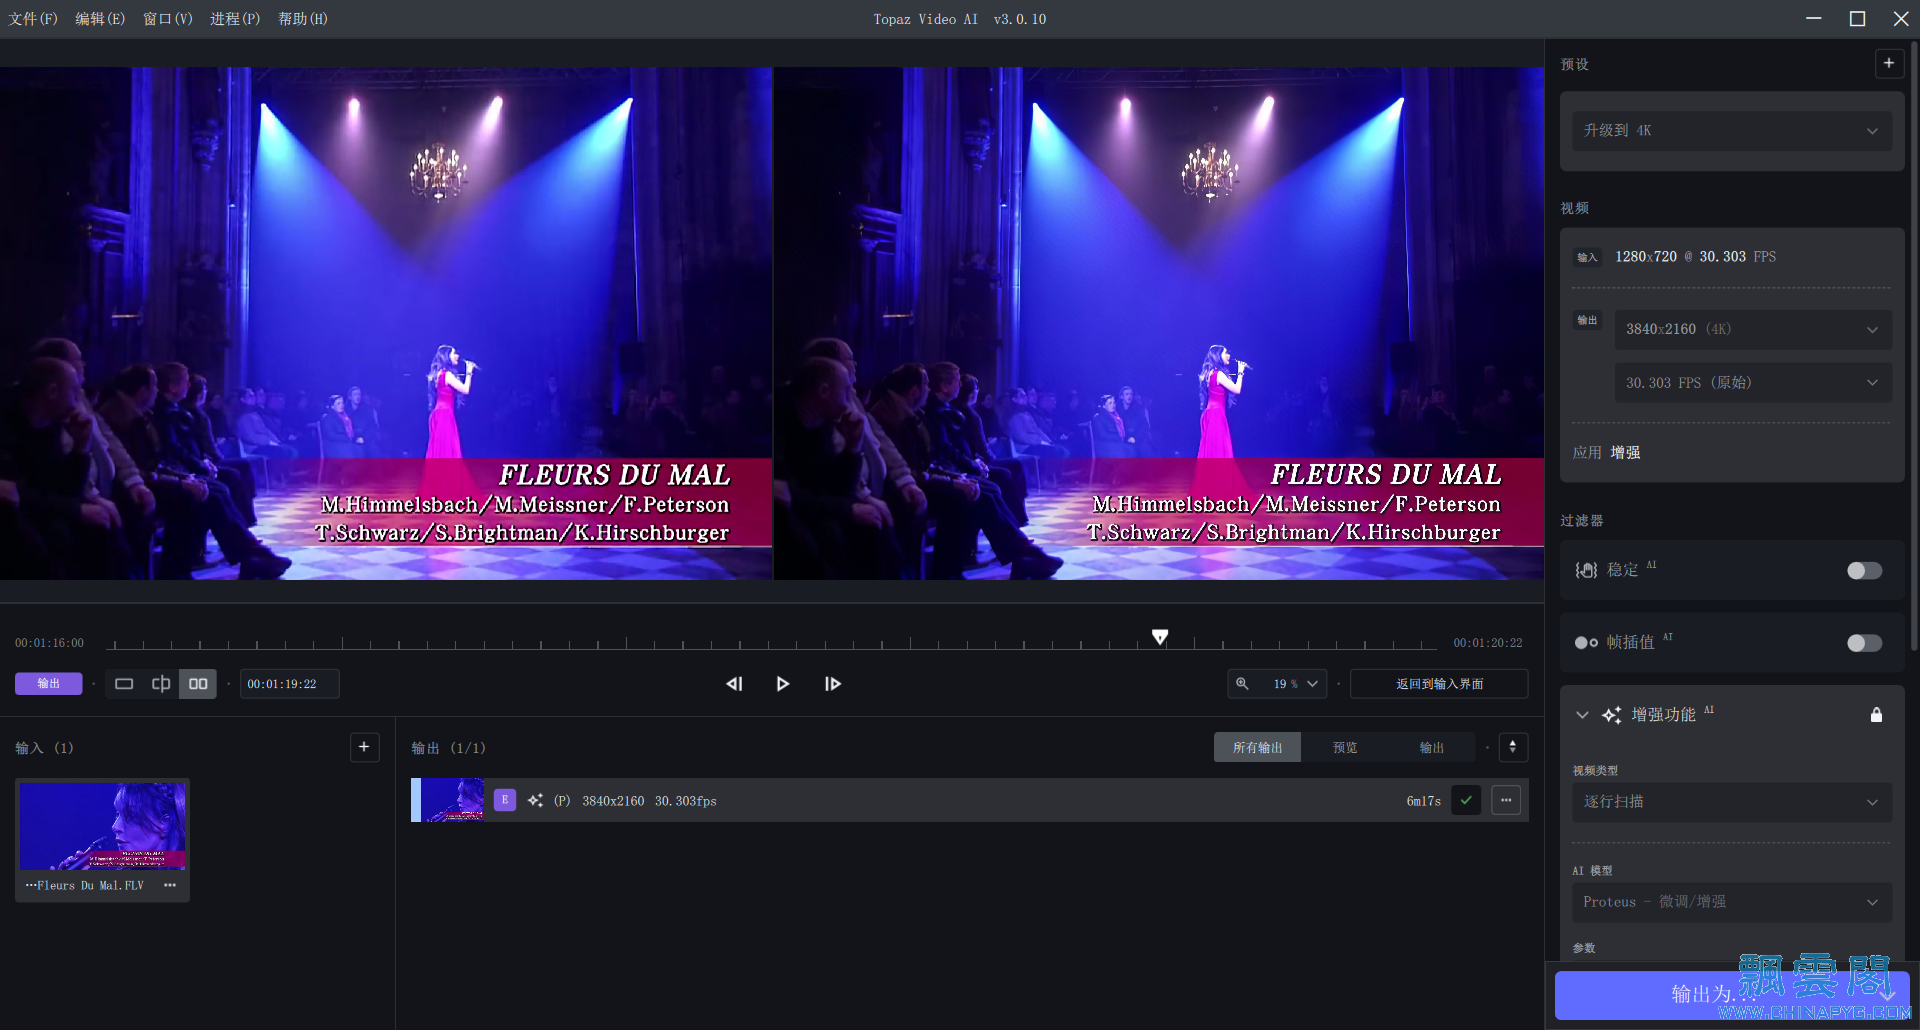Click the frame interpolation filter icon

pos(1586,642)
